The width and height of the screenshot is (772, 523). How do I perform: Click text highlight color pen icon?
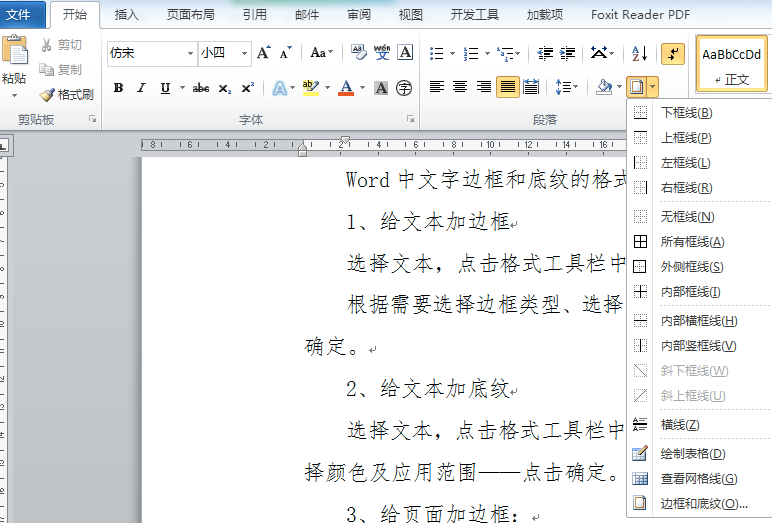311,88
